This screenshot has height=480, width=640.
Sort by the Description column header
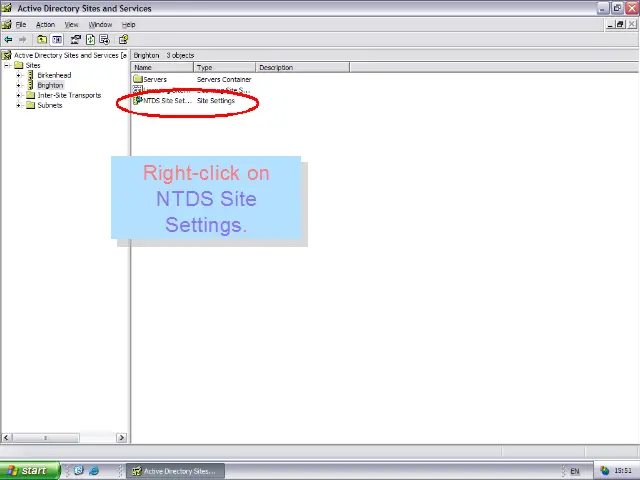tap(303, 67)
